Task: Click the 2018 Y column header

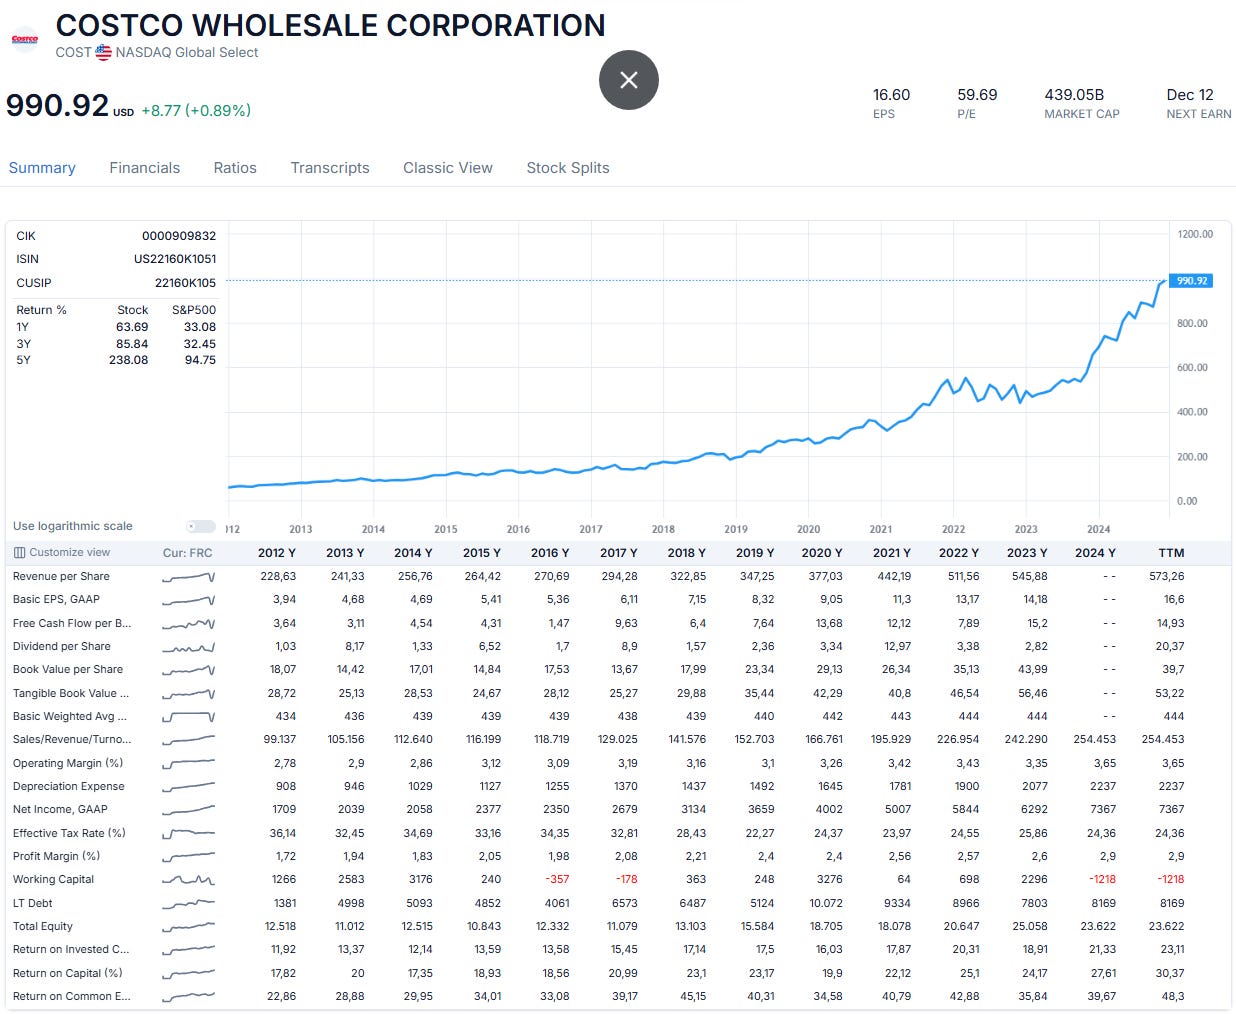Action: coord(687,553)
